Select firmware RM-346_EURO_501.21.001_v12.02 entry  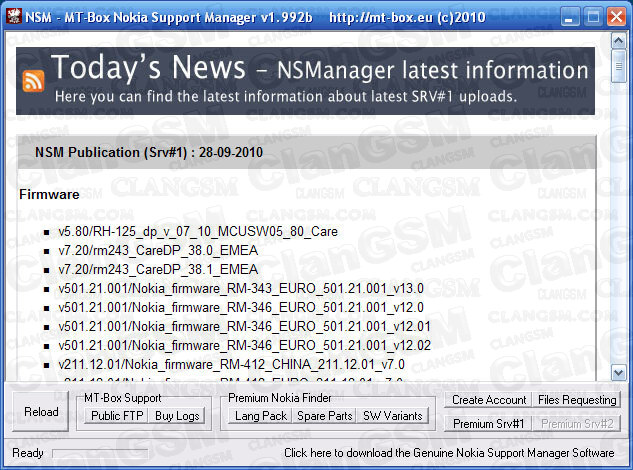pos(244,346)
